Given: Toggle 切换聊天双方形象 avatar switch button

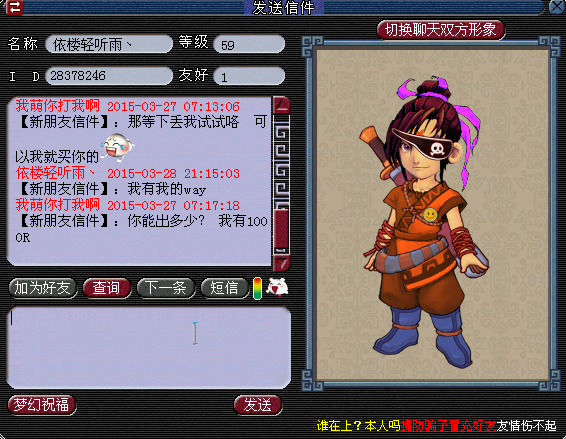Looking at the screenshot, I should (440, 30).
